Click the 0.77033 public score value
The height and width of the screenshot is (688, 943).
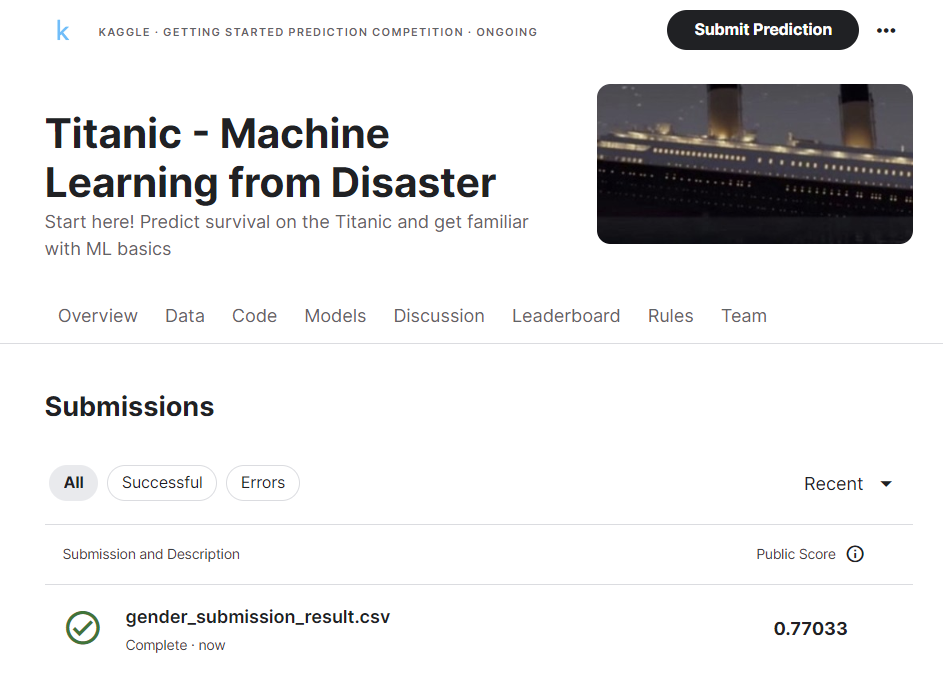pos(810,628)
